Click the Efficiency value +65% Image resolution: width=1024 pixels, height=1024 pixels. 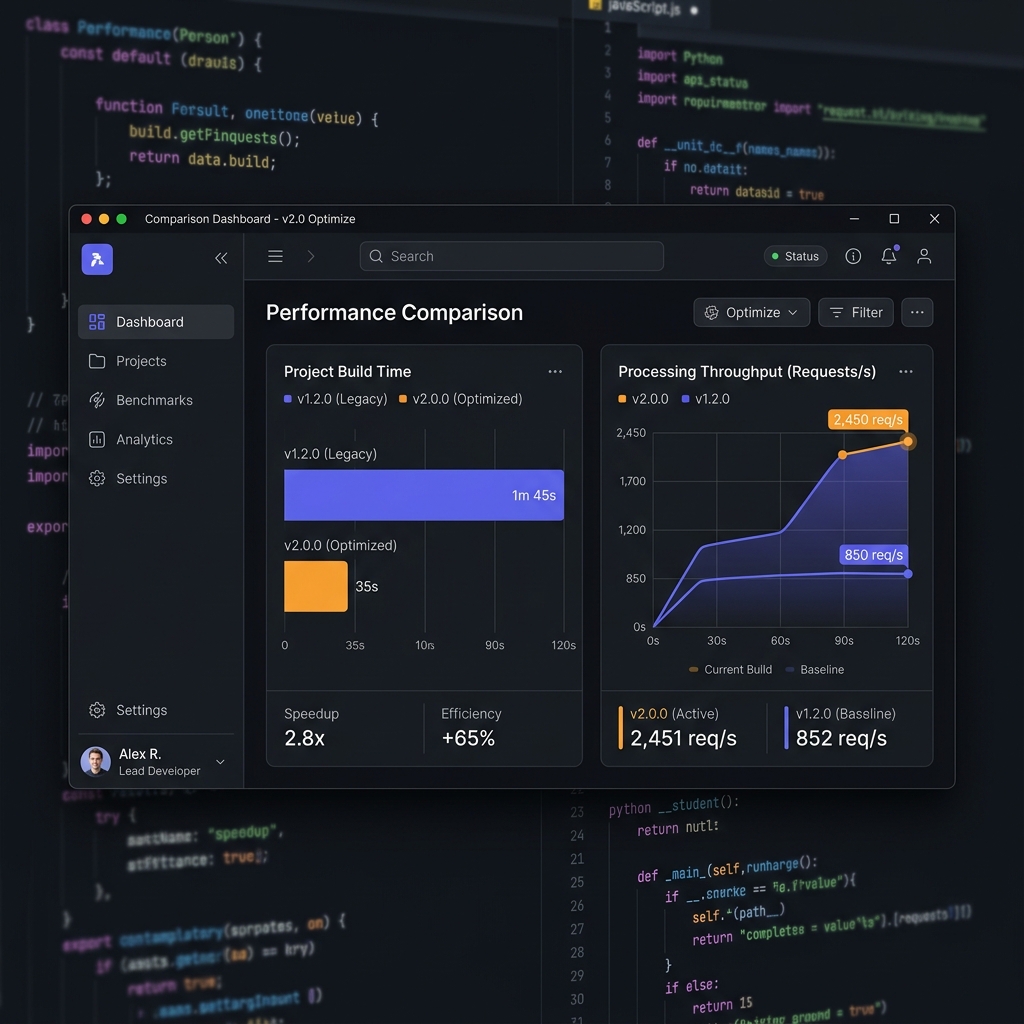[468, 738]
